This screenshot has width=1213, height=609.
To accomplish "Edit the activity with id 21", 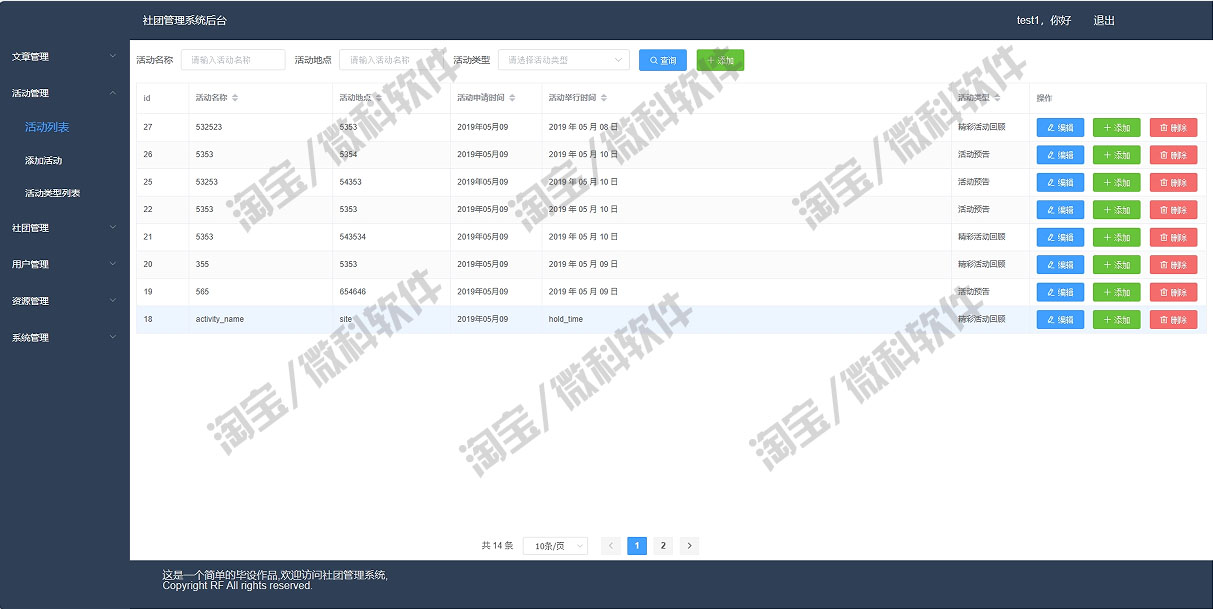I will [1060, 237].
